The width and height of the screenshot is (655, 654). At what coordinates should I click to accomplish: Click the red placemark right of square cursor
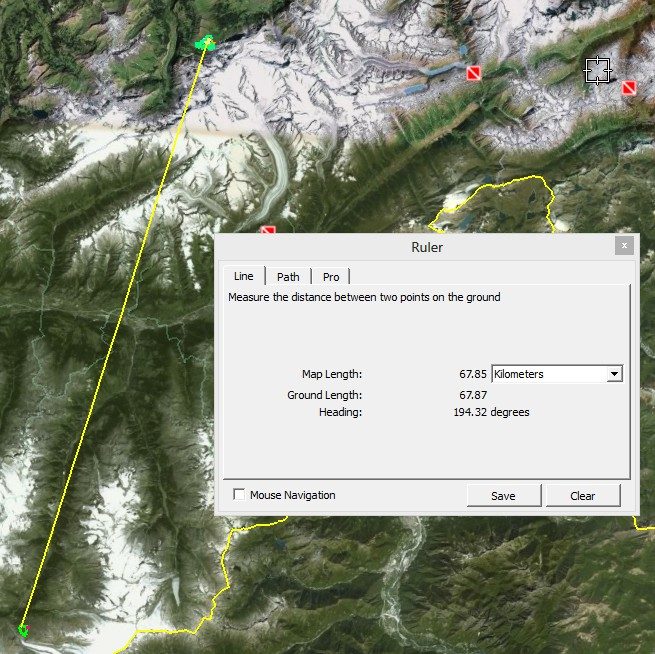point(628,88)
